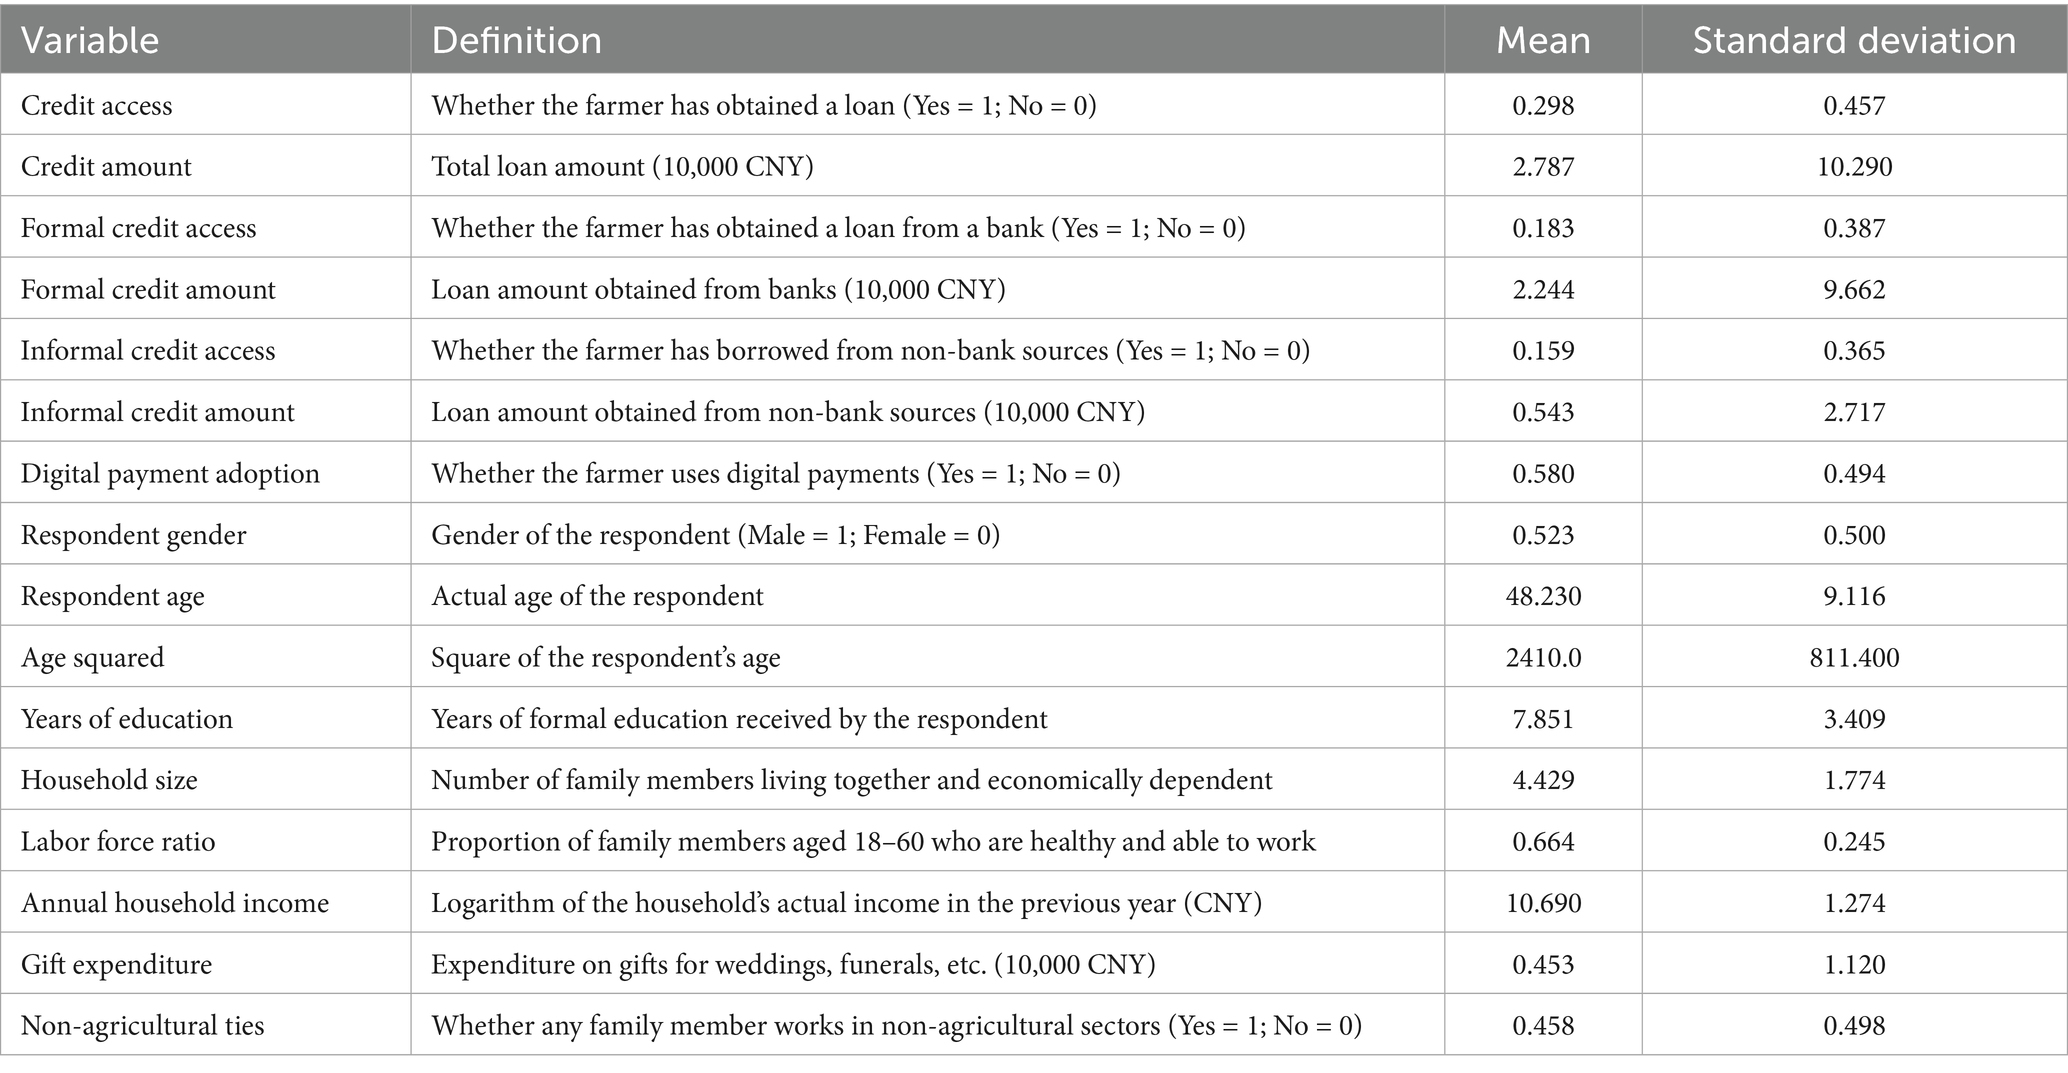Click the Formal credit access cell
Screen dimensions: 2068x1073
[x=138, y=228]
